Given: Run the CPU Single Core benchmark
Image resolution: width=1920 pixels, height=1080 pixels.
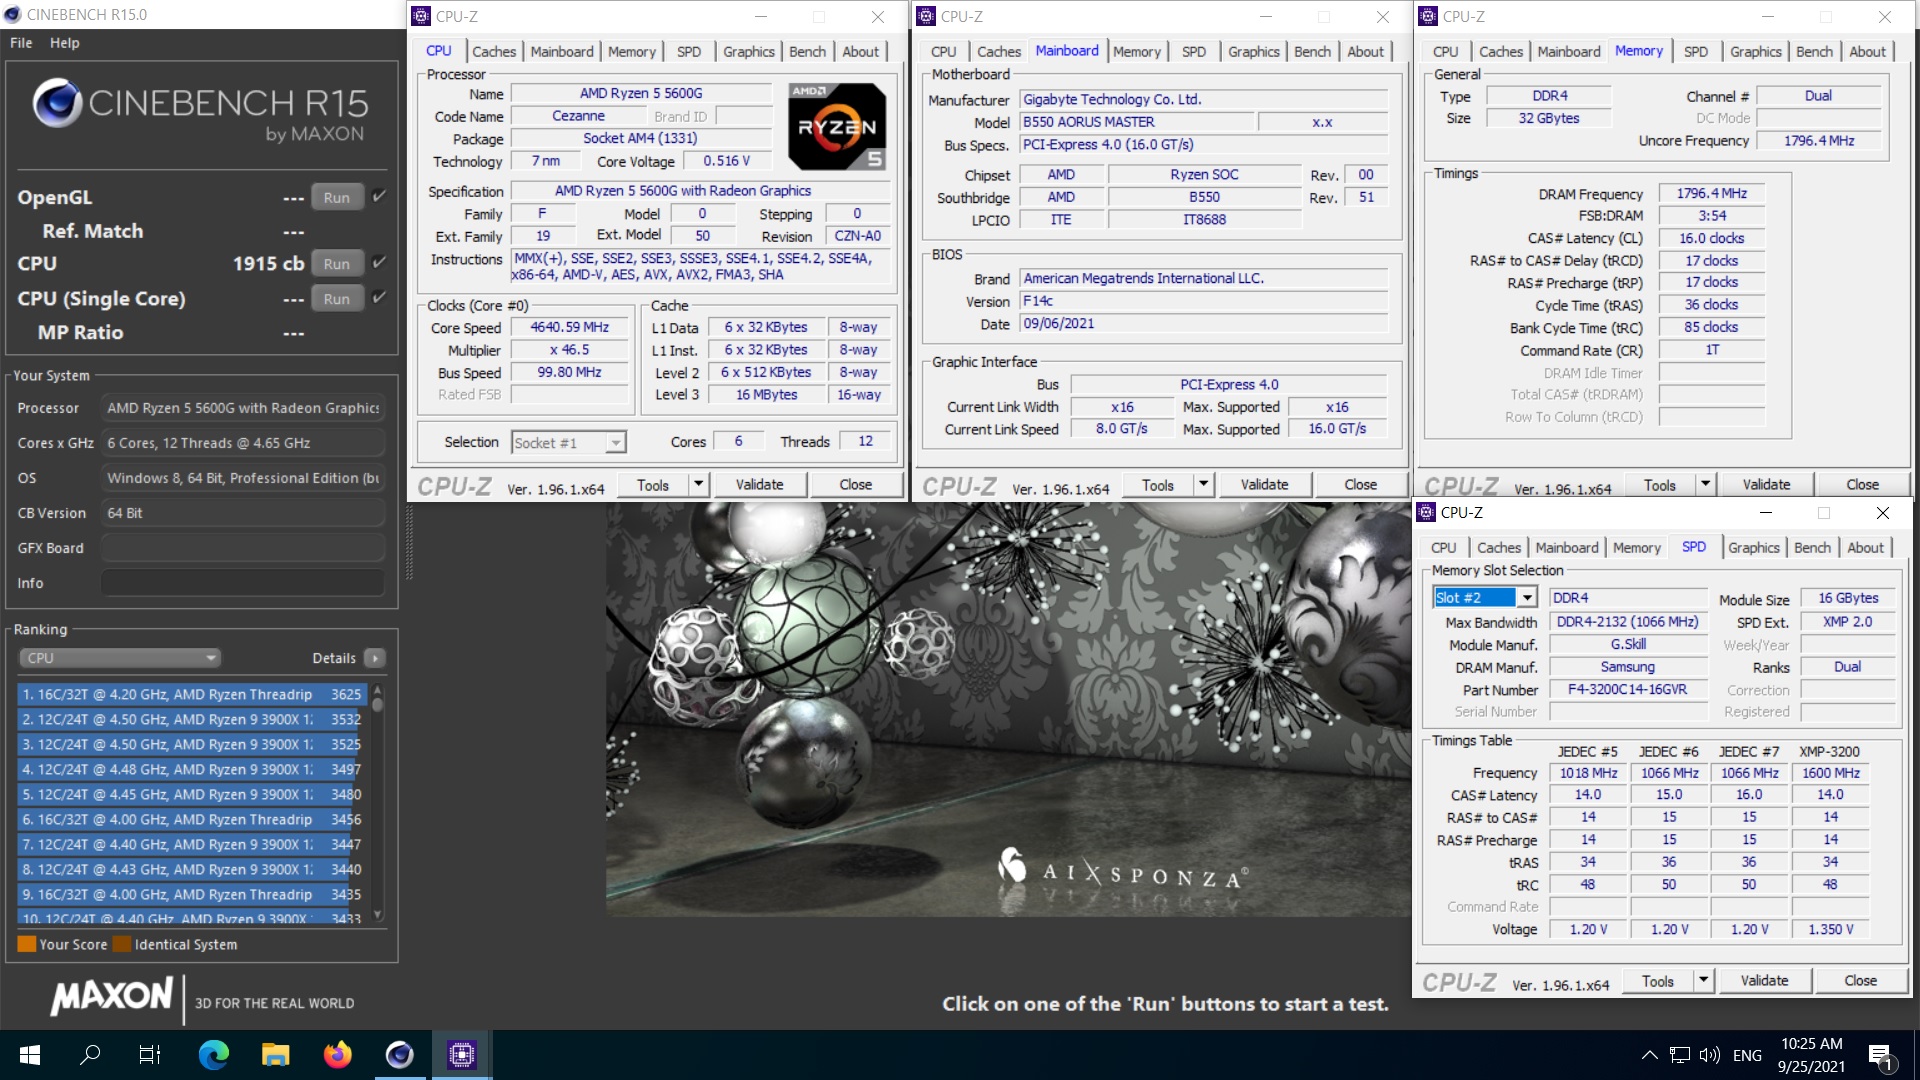Looking at the screenshot, I should 337,298.
